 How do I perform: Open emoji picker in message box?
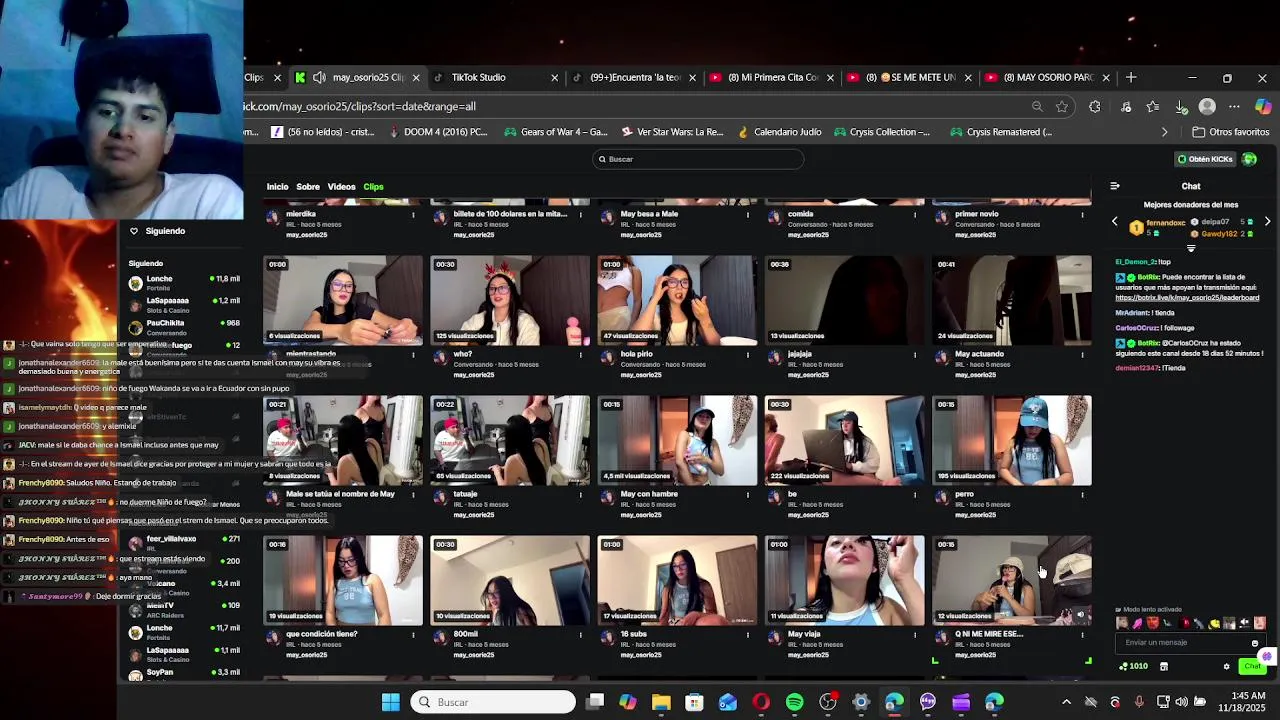(1255, 643)
